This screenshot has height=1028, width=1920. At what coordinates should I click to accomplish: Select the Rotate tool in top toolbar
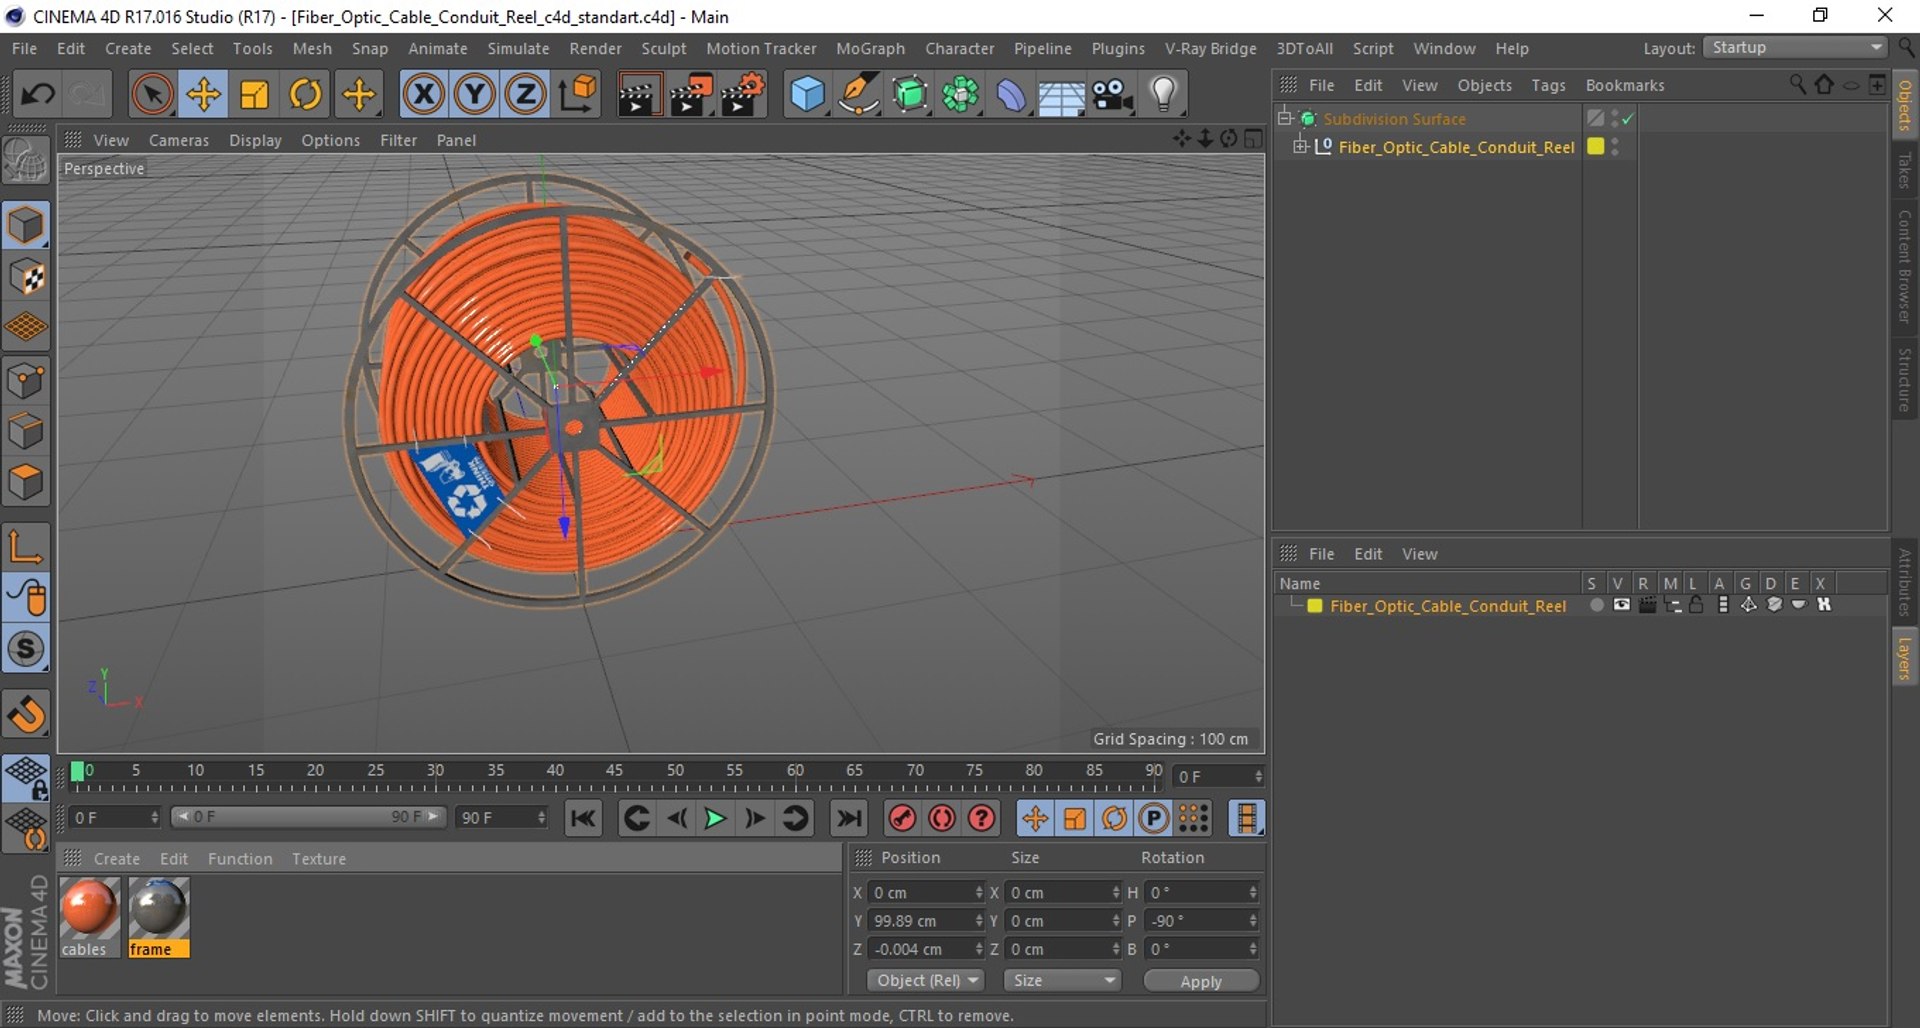305,95
